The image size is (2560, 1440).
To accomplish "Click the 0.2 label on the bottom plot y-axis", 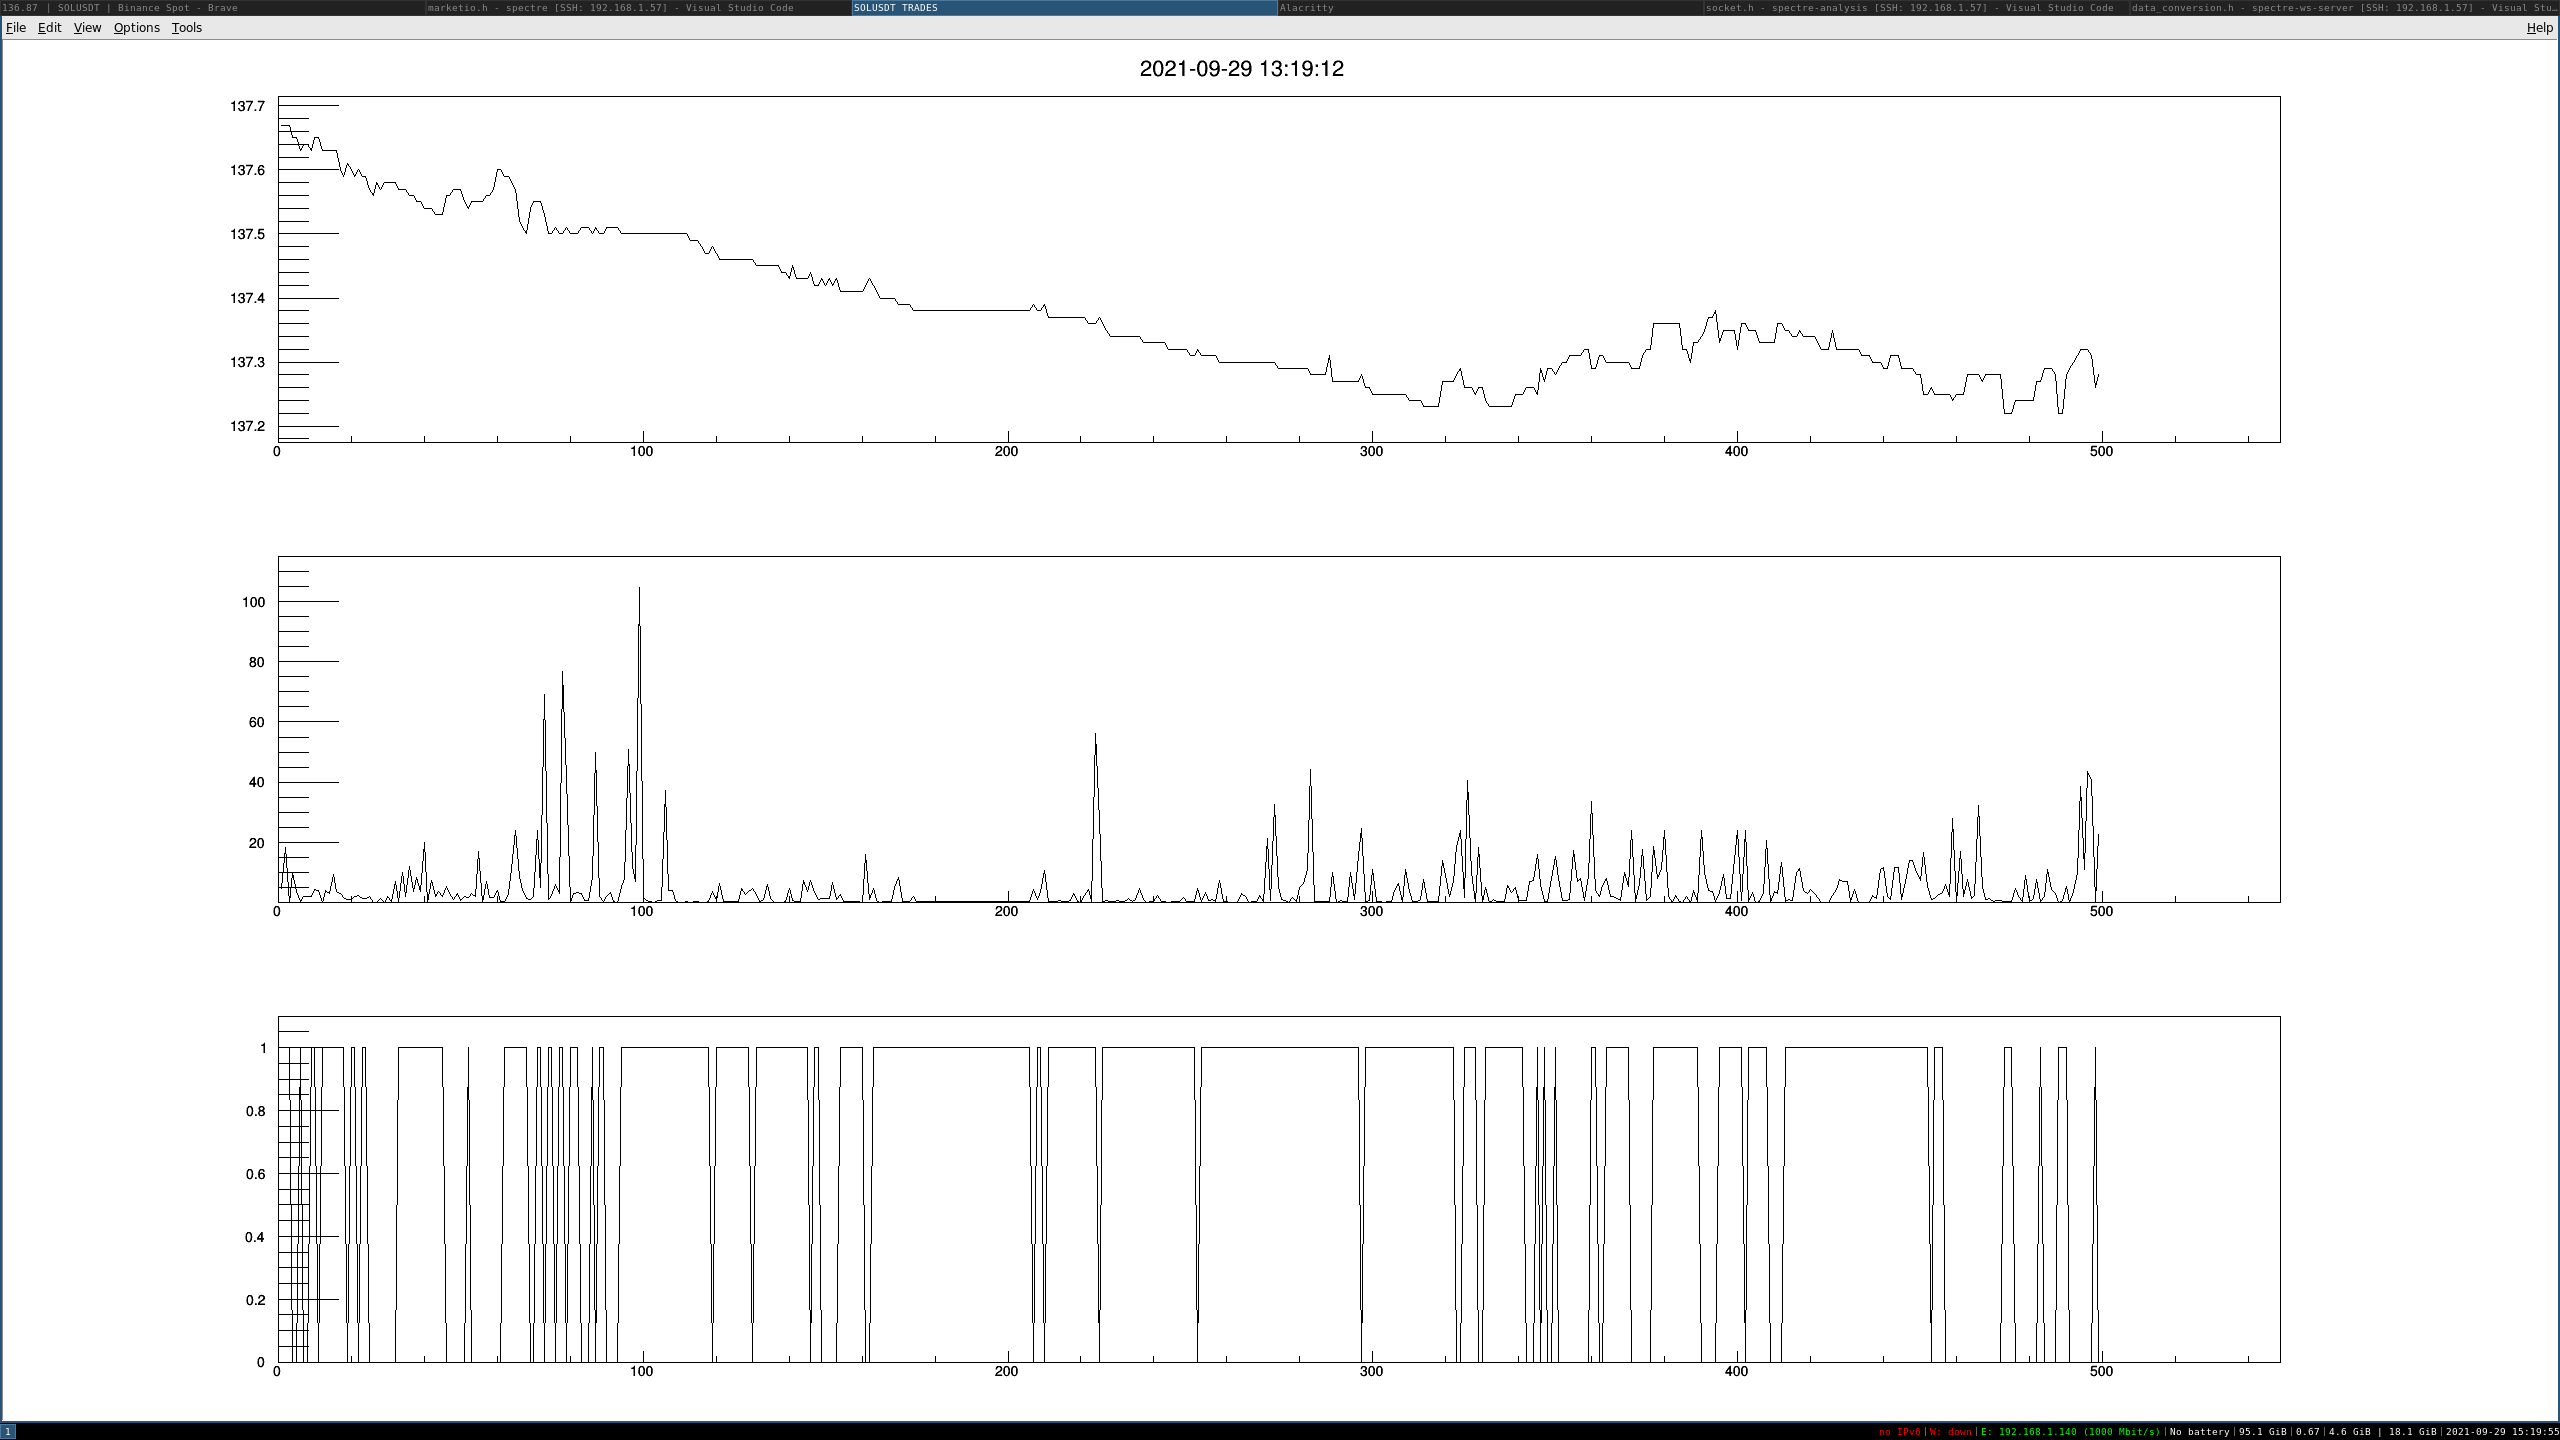I will (256, 1300).
